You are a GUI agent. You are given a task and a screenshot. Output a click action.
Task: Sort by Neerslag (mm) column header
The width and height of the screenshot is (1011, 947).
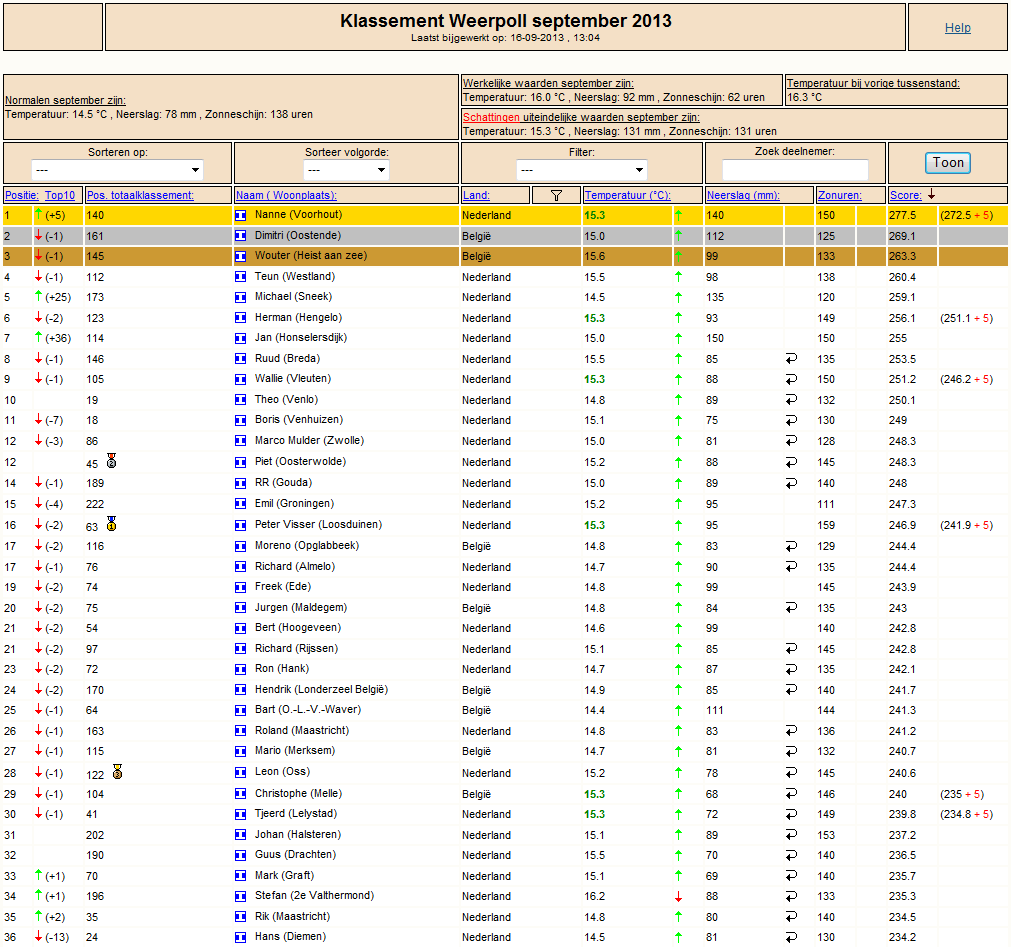(x=743, y=195)
